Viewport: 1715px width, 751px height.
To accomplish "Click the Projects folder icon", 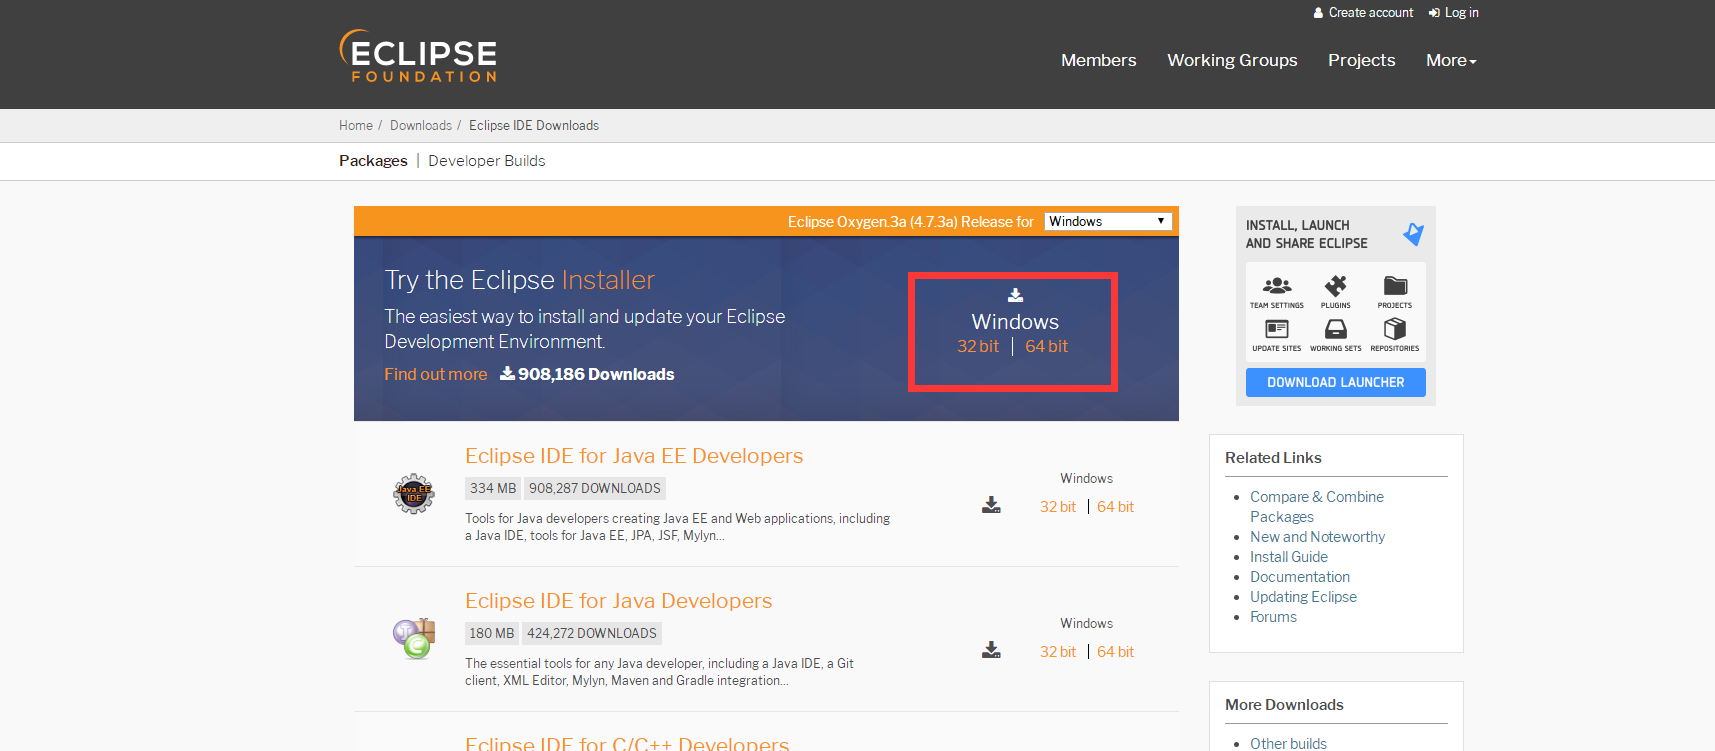I will 1395,286.
